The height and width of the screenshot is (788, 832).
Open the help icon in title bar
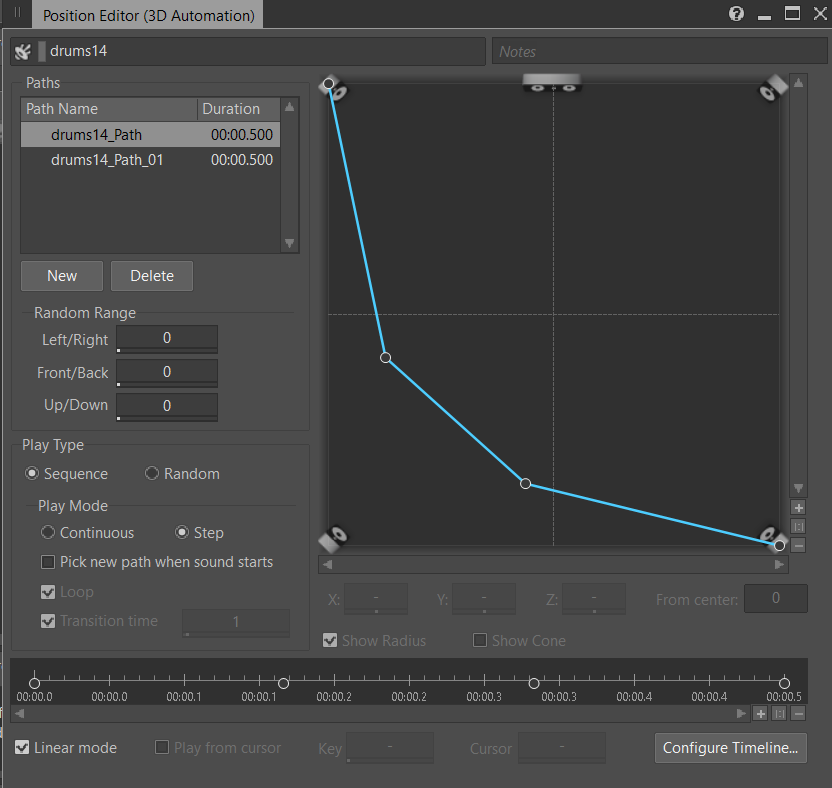pos(736,13)
